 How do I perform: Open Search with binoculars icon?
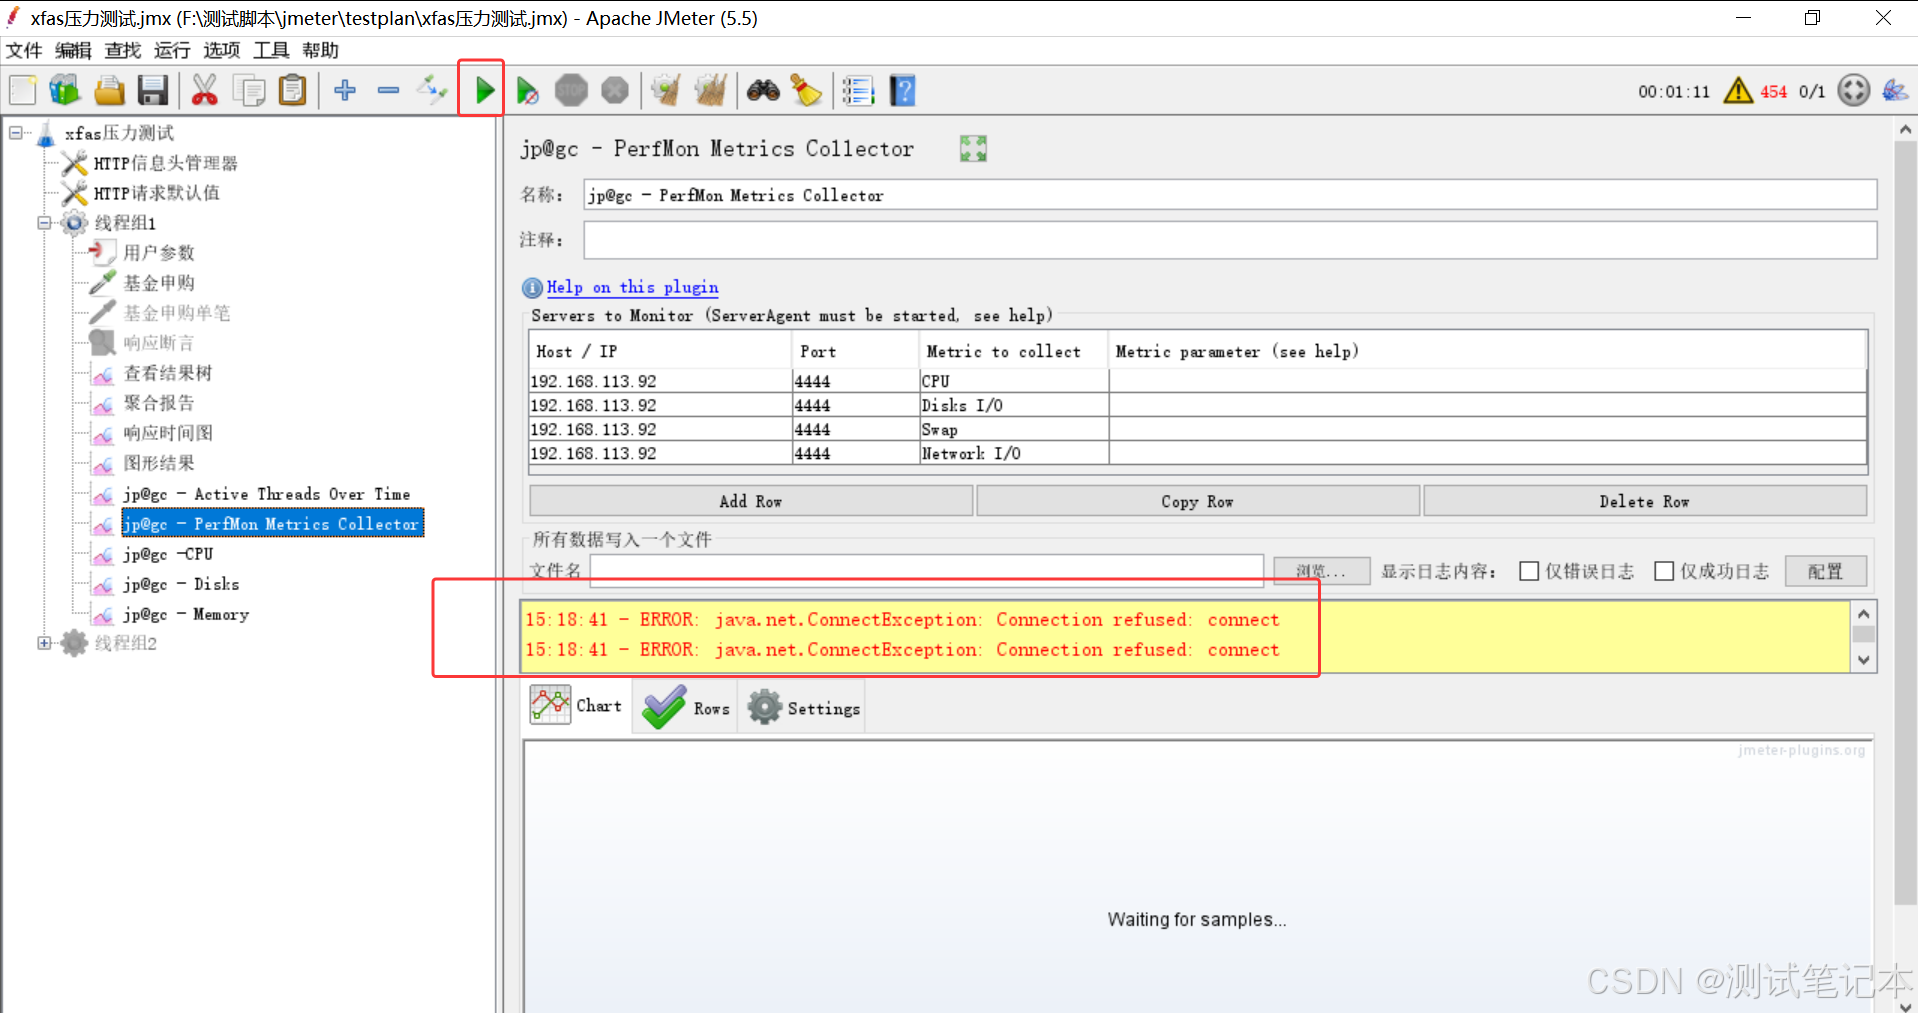763,90
